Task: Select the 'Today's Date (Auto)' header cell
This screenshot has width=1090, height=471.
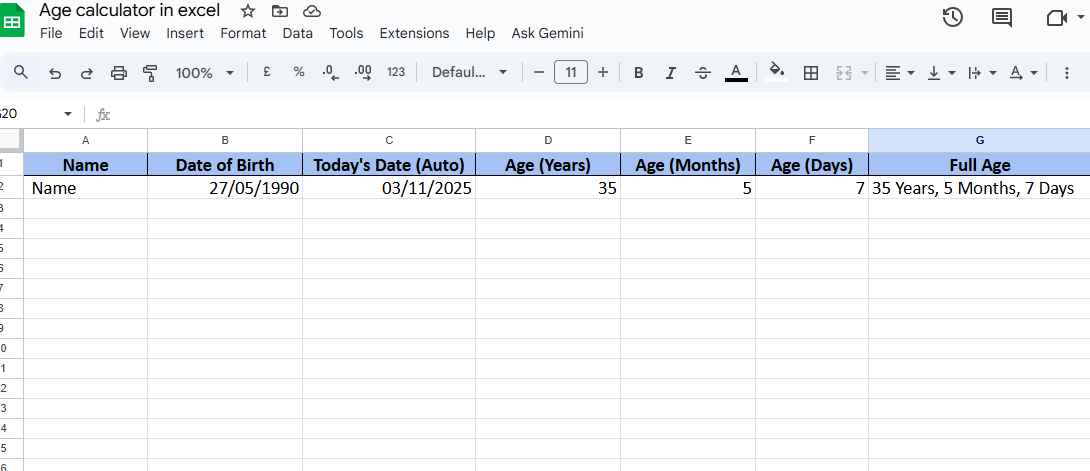Action: [x=389, y=165]
